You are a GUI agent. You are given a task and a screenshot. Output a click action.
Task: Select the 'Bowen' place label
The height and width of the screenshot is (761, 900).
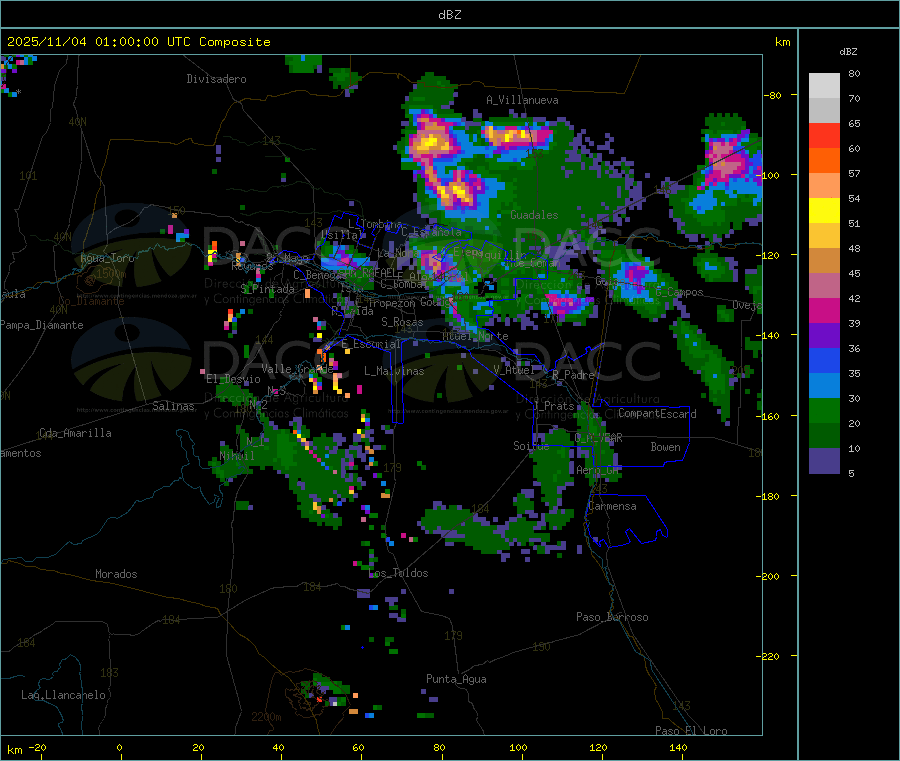[665, 447]
